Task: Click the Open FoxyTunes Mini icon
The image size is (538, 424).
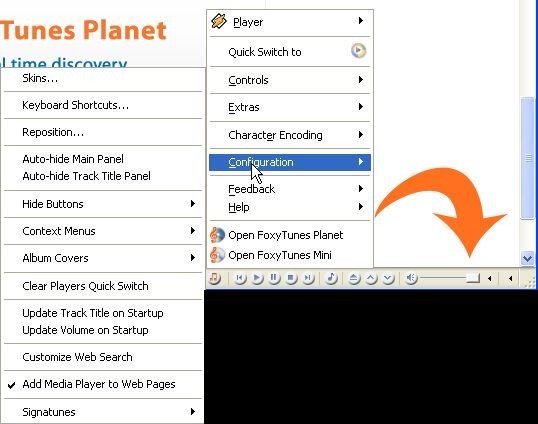Action: (x=217, y=255)
